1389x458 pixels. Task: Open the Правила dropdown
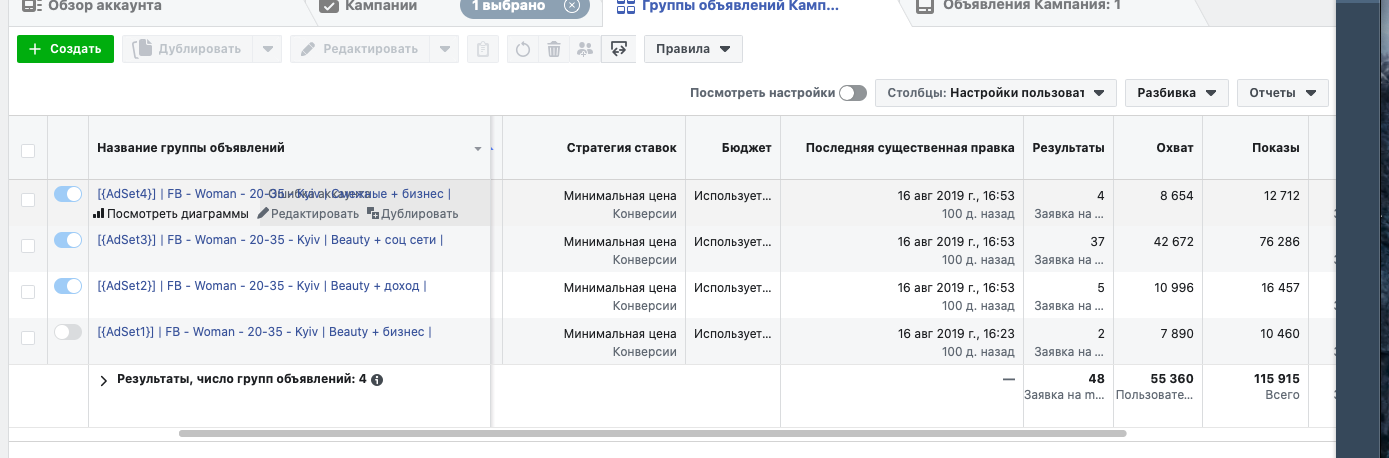[x=693, y=49]
